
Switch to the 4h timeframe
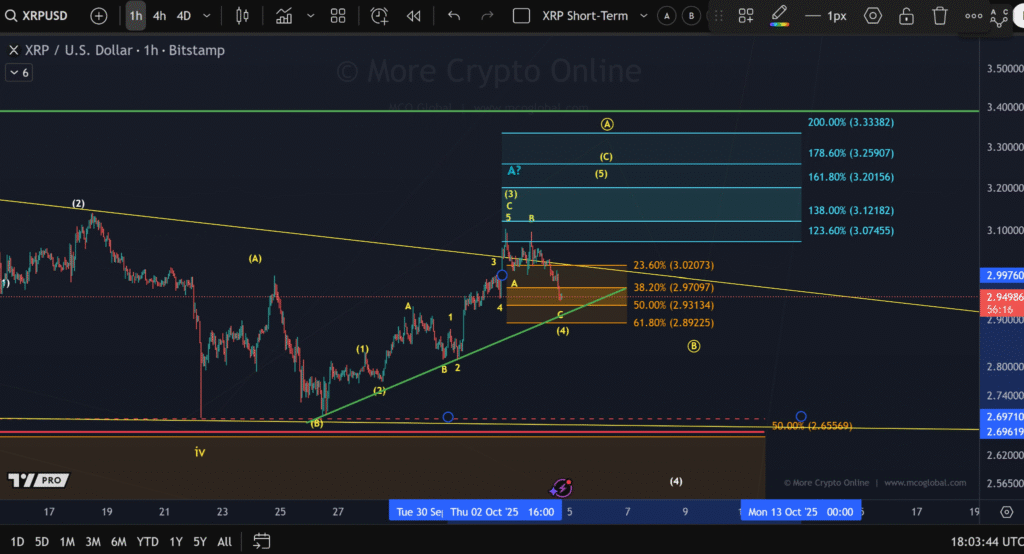coord(159,16)
